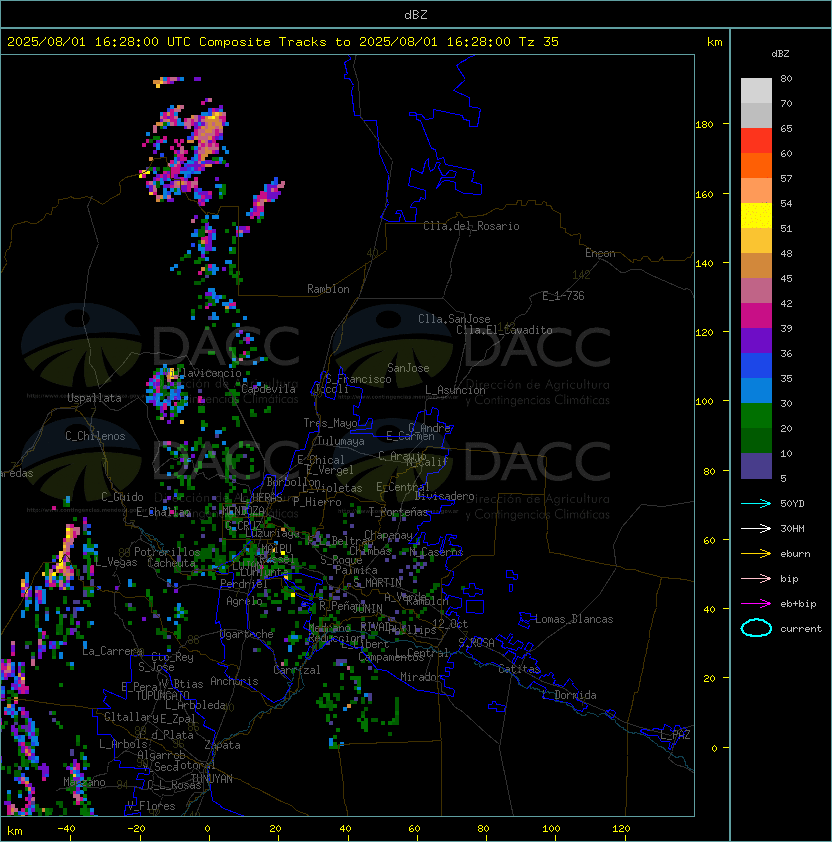Select the orange 57-60 dBZ swatch

[x=756, y=166]
